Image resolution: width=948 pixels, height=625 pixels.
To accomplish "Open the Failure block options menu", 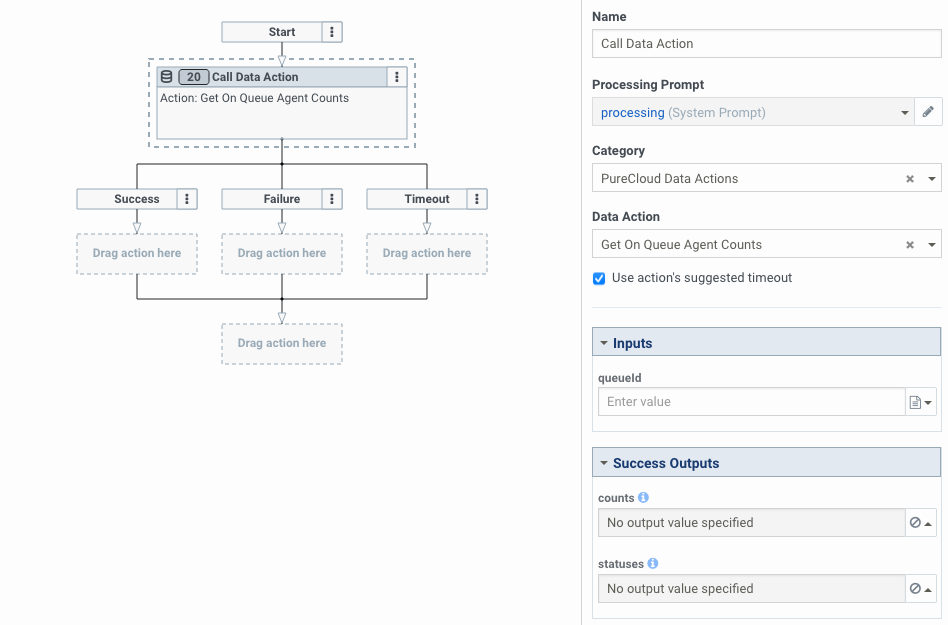I will pyautogui.click(x=331, y=198).
